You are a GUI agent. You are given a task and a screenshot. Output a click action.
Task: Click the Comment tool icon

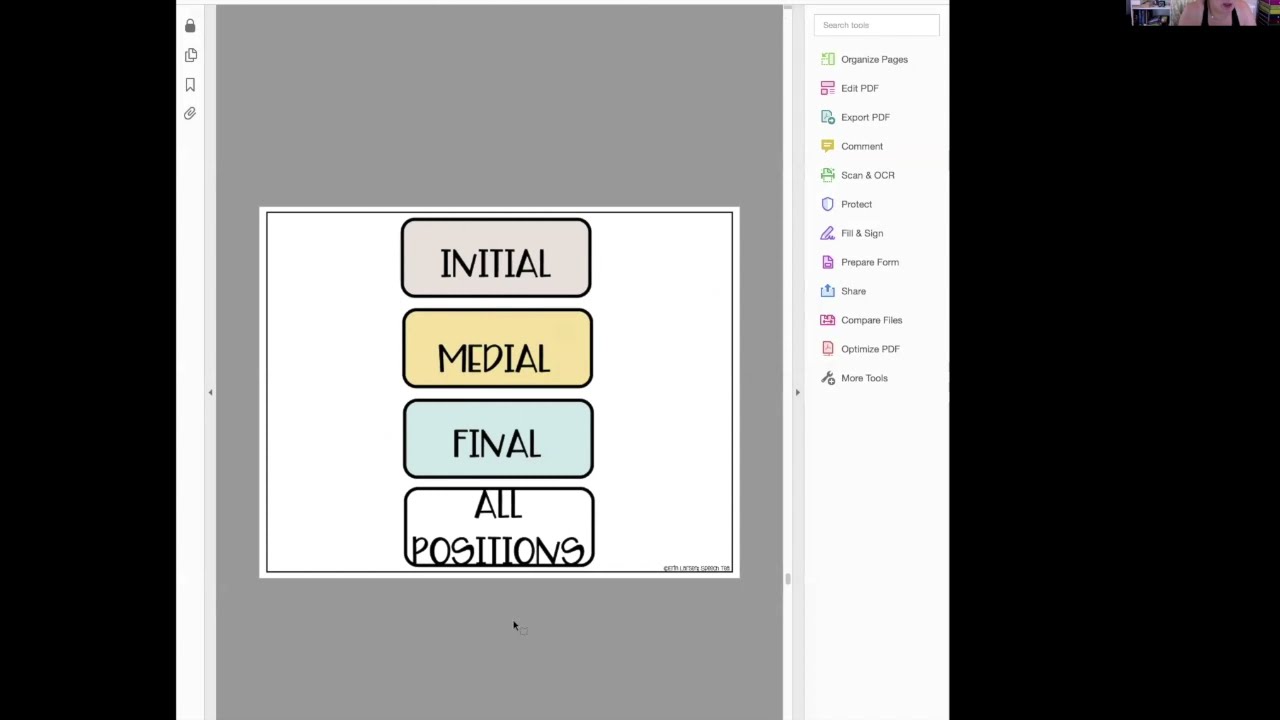click(827, 146)
